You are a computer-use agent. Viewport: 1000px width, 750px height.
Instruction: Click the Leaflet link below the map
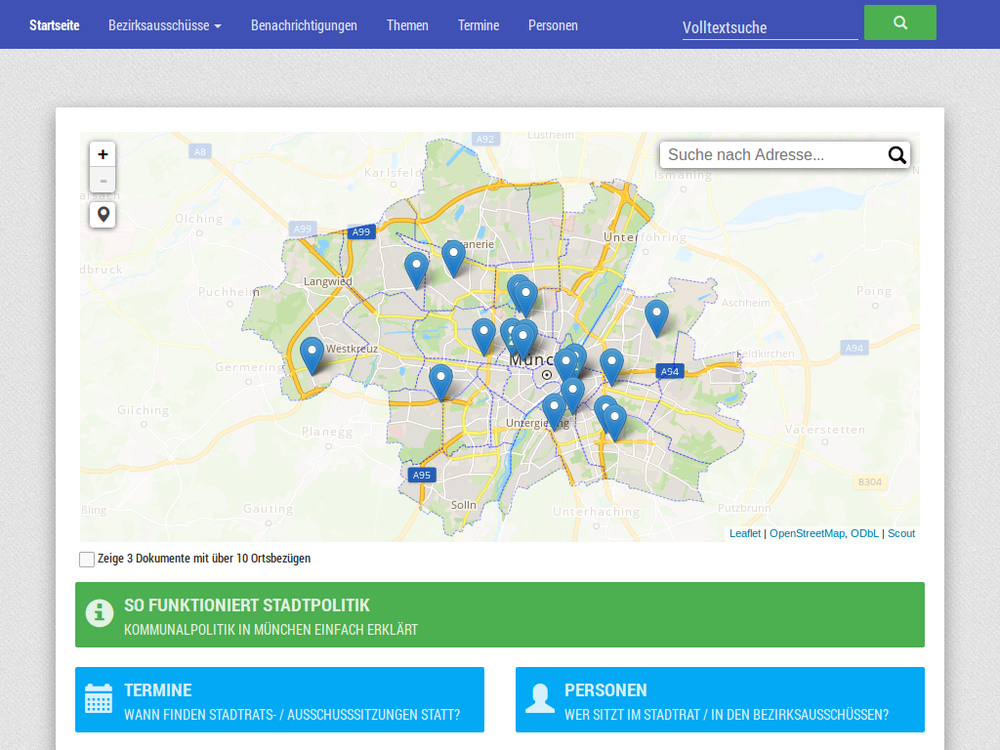coord(745,533)
